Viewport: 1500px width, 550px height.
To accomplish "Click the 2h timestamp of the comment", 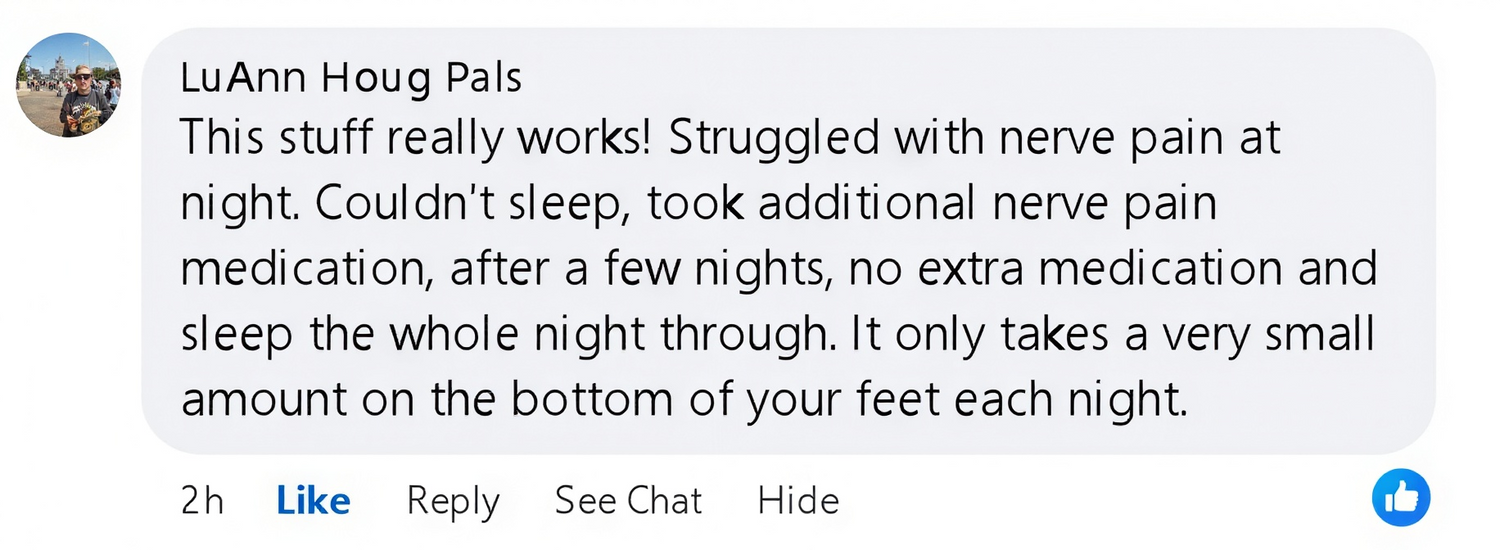I will (202, 500).
